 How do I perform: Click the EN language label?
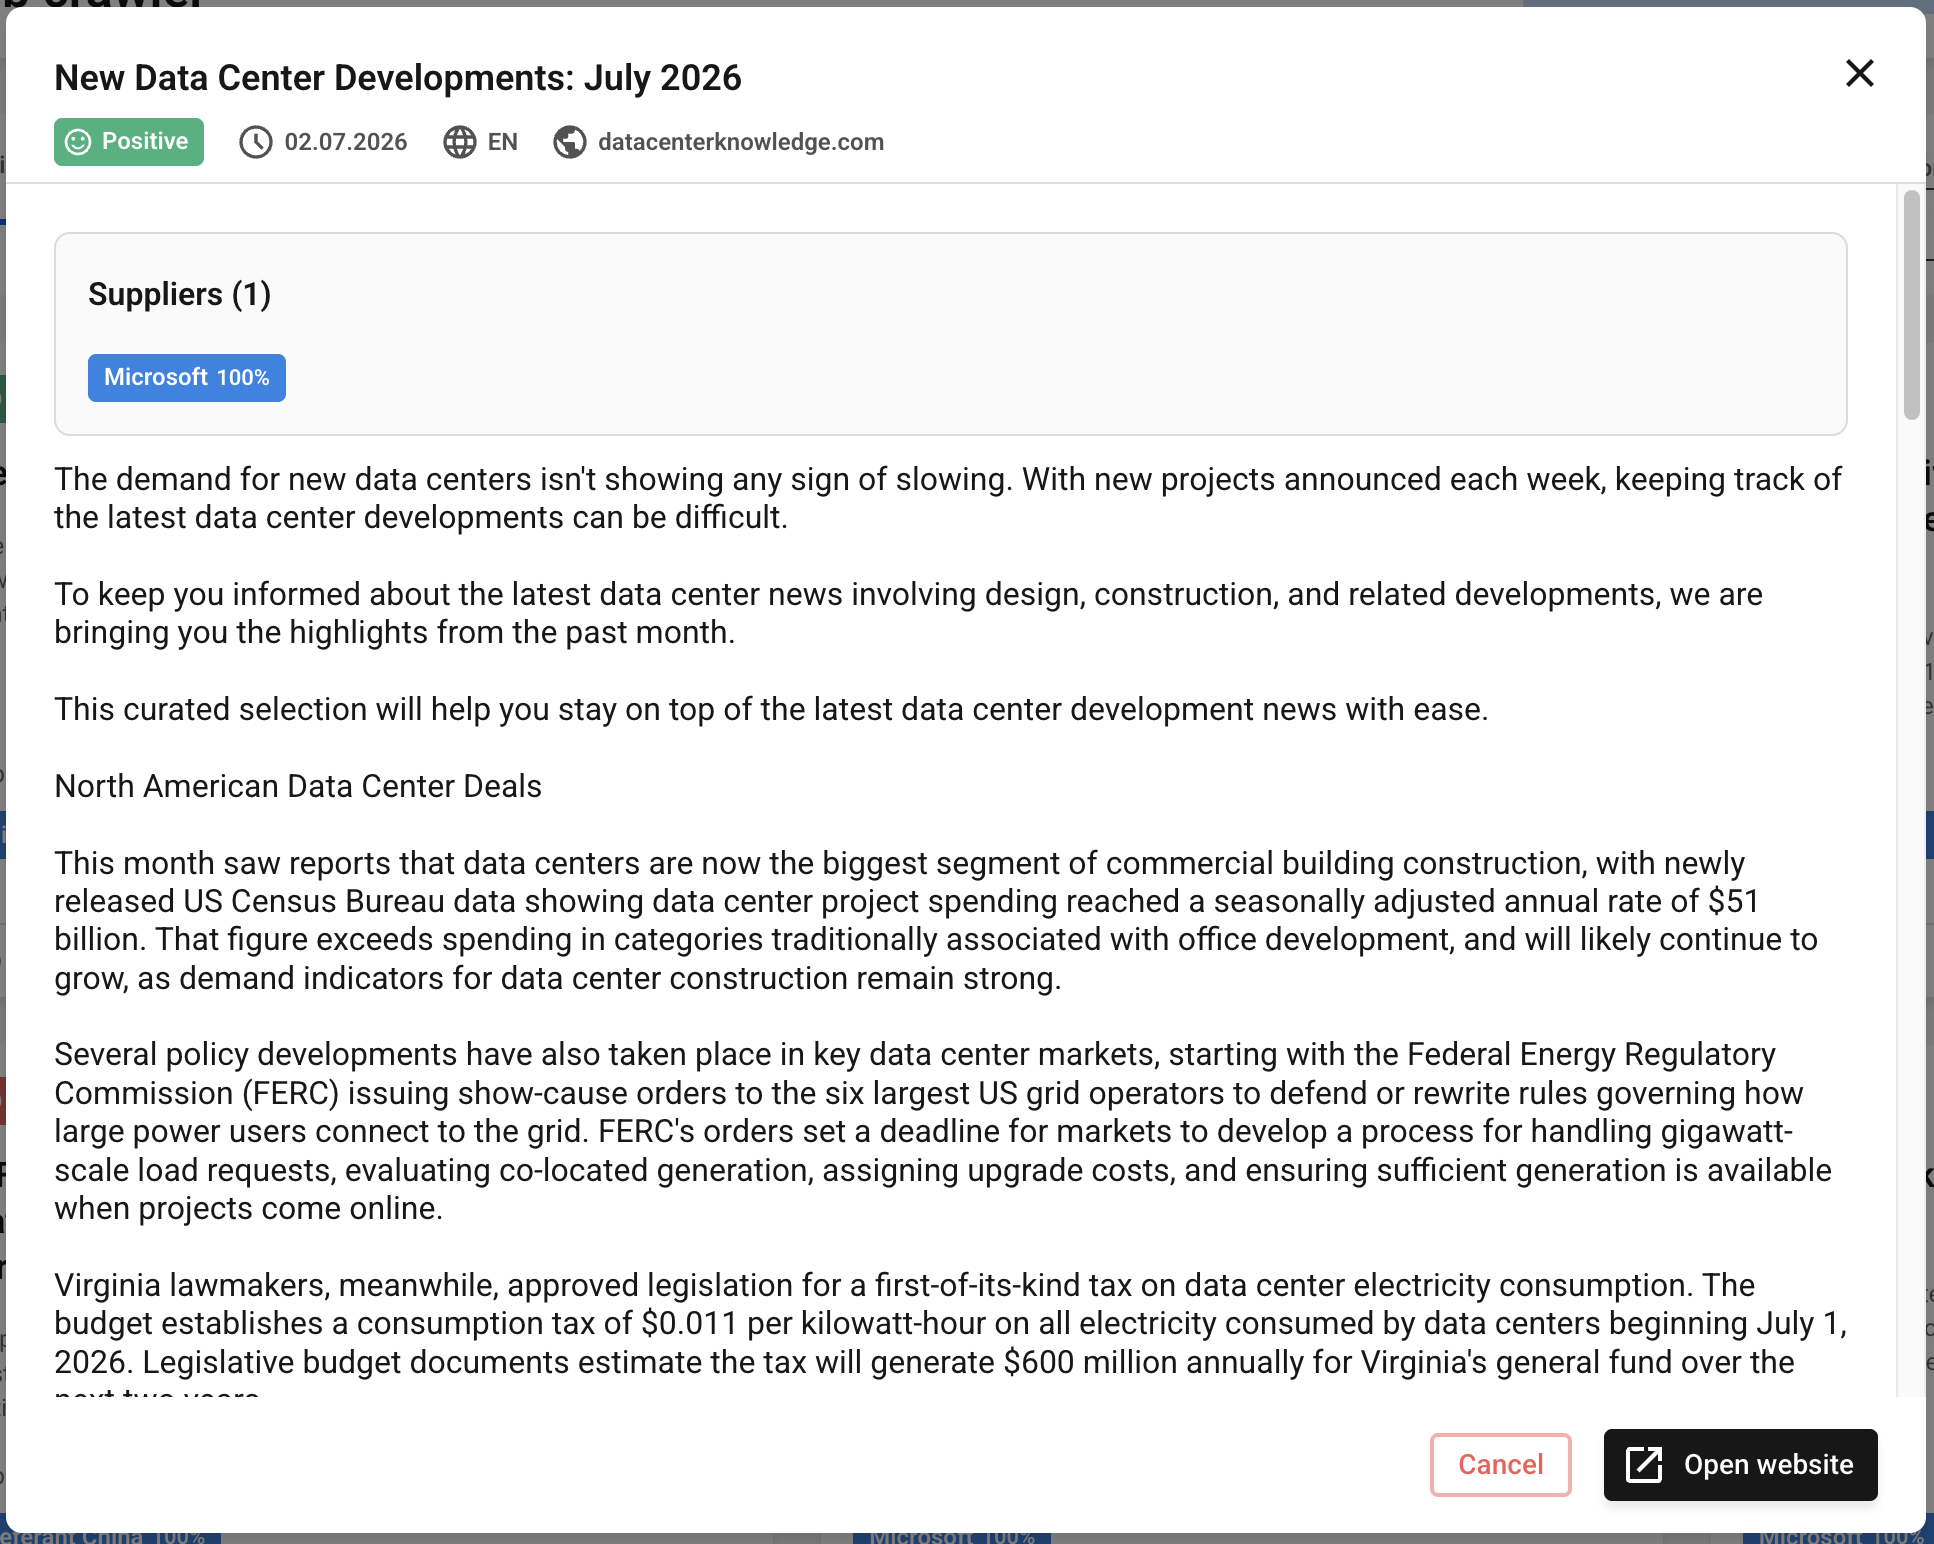(503, 142)
